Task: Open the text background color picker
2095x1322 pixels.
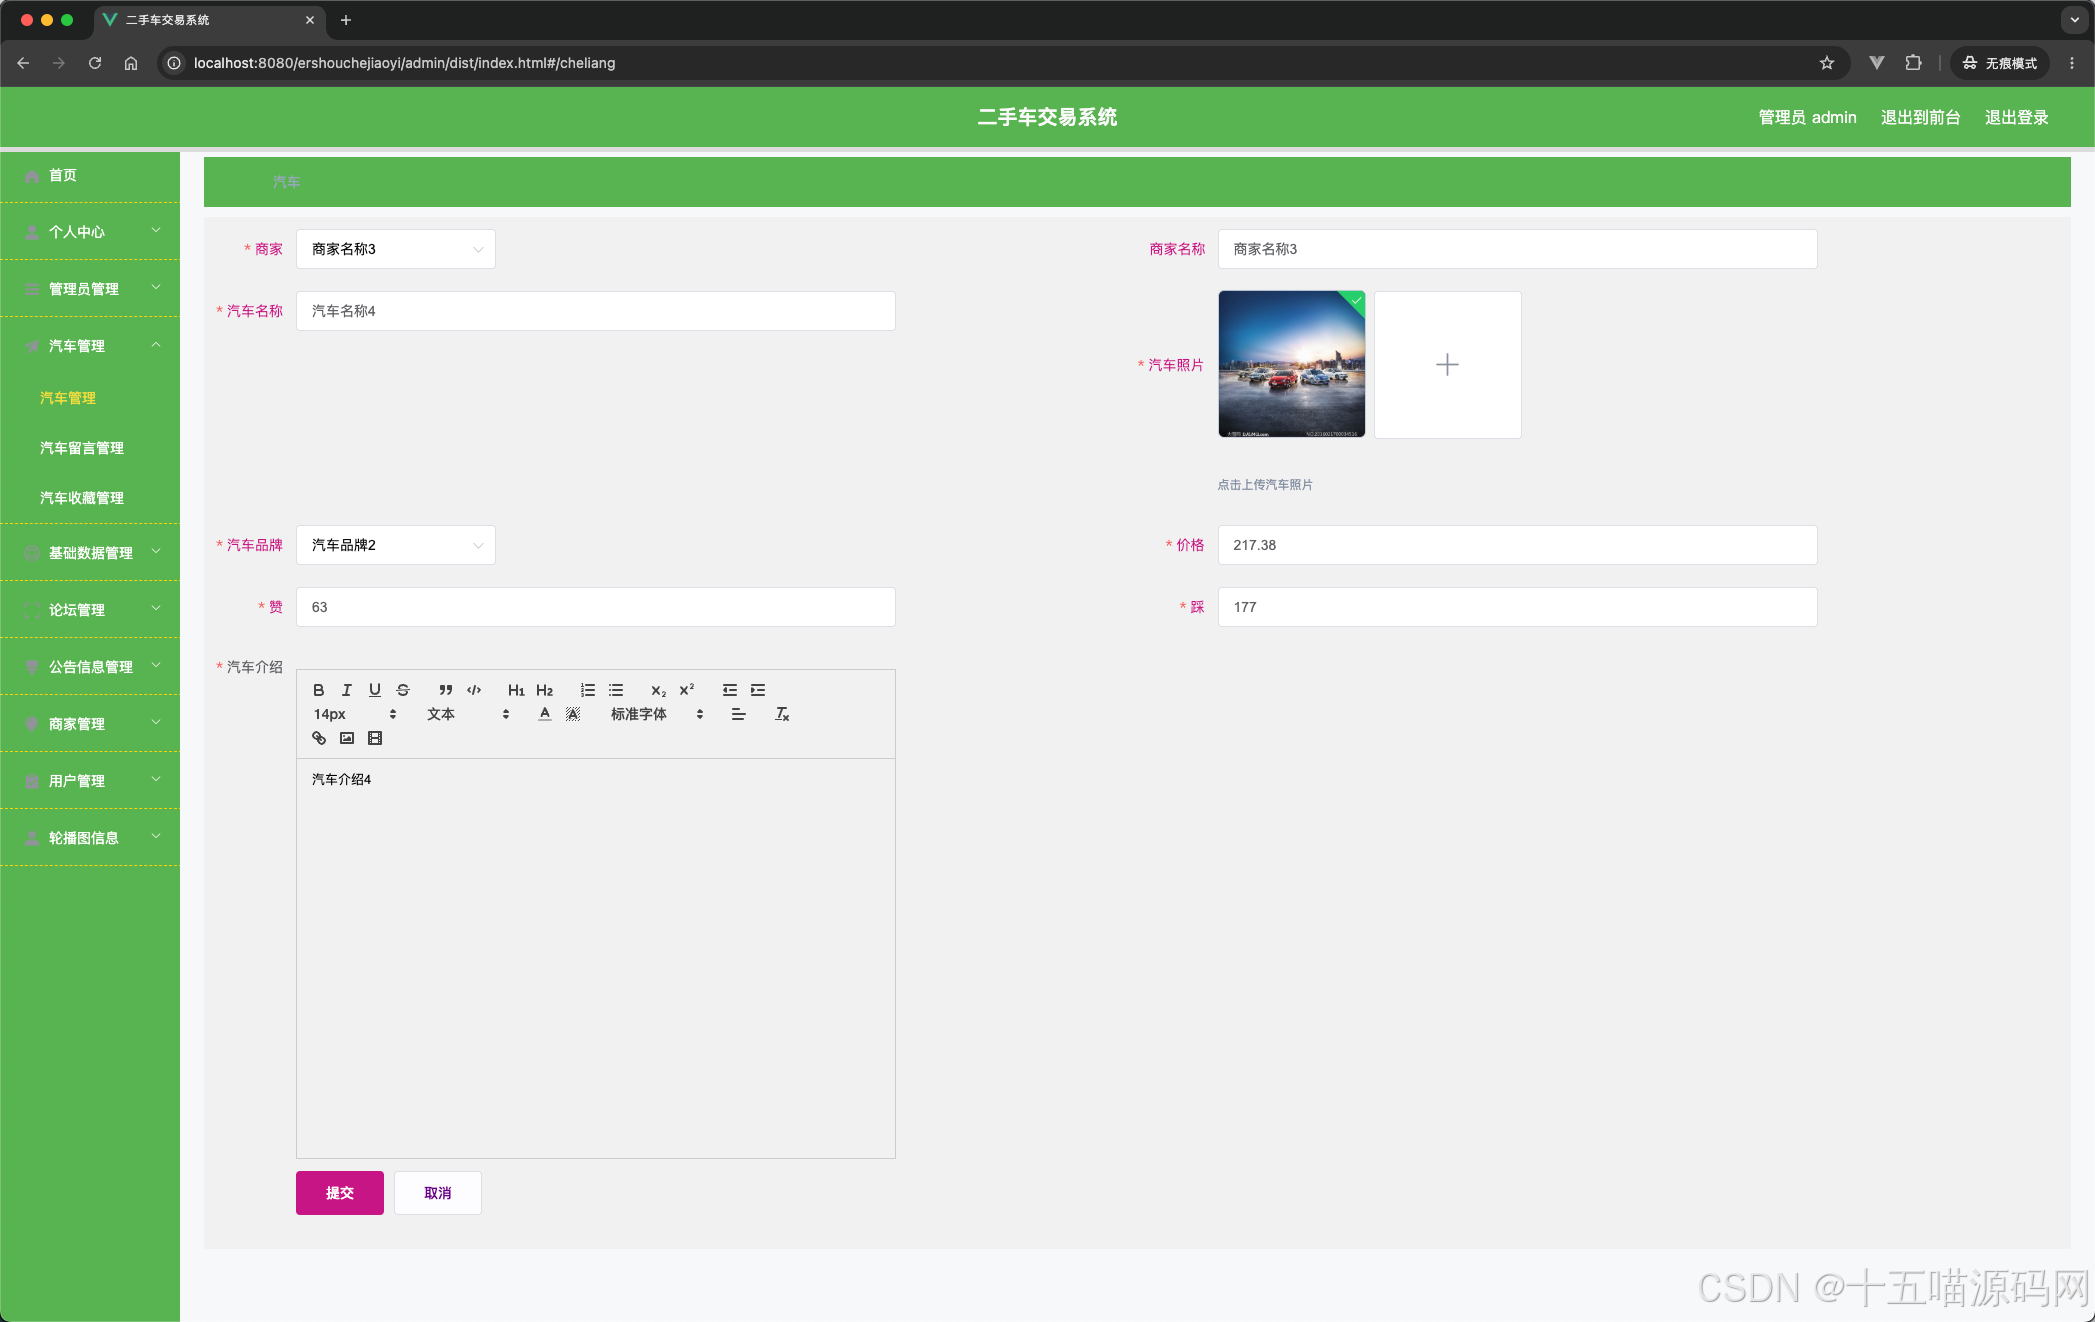Action: pyautogui.click(x=573, y=714)
